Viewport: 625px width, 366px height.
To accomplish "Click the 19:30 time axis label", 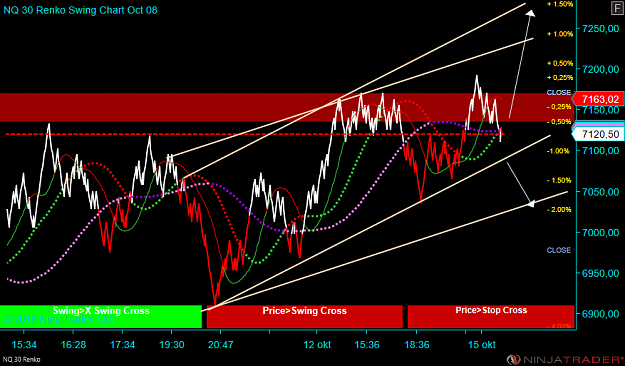I will [171, 344].
